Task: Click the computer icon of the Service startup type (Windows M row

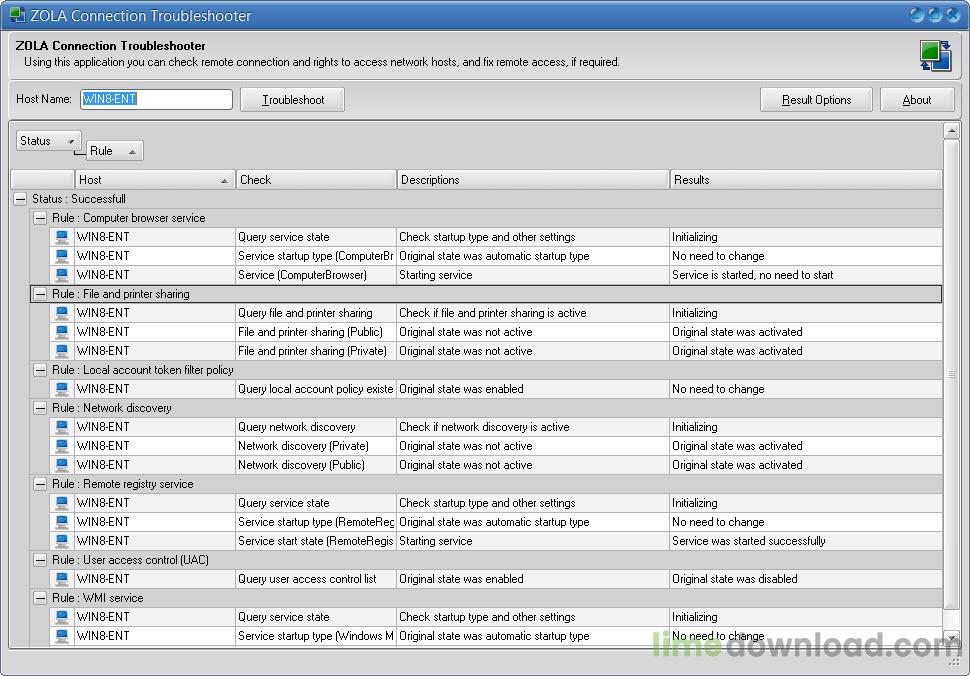Action: tap(62, 636)
